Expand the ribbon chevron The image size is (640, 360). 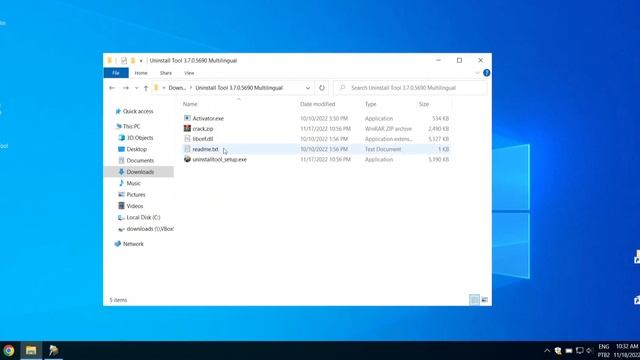tap(477, 73)
